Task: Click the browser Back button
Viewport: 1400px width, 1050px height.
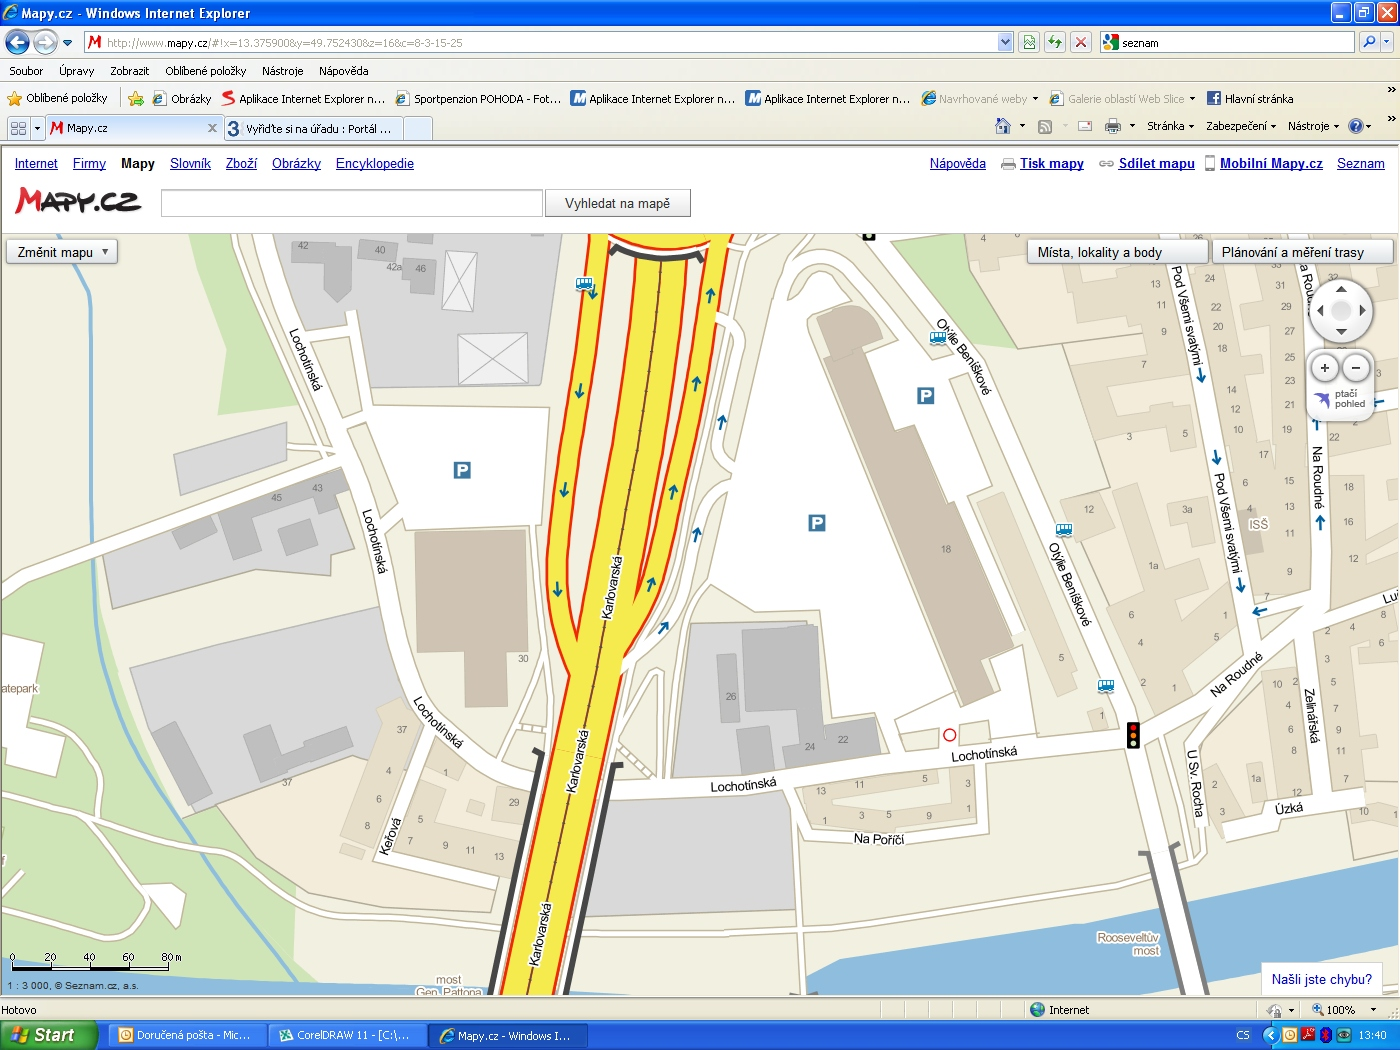Action: pyautogui.click(x=18, y=42)
